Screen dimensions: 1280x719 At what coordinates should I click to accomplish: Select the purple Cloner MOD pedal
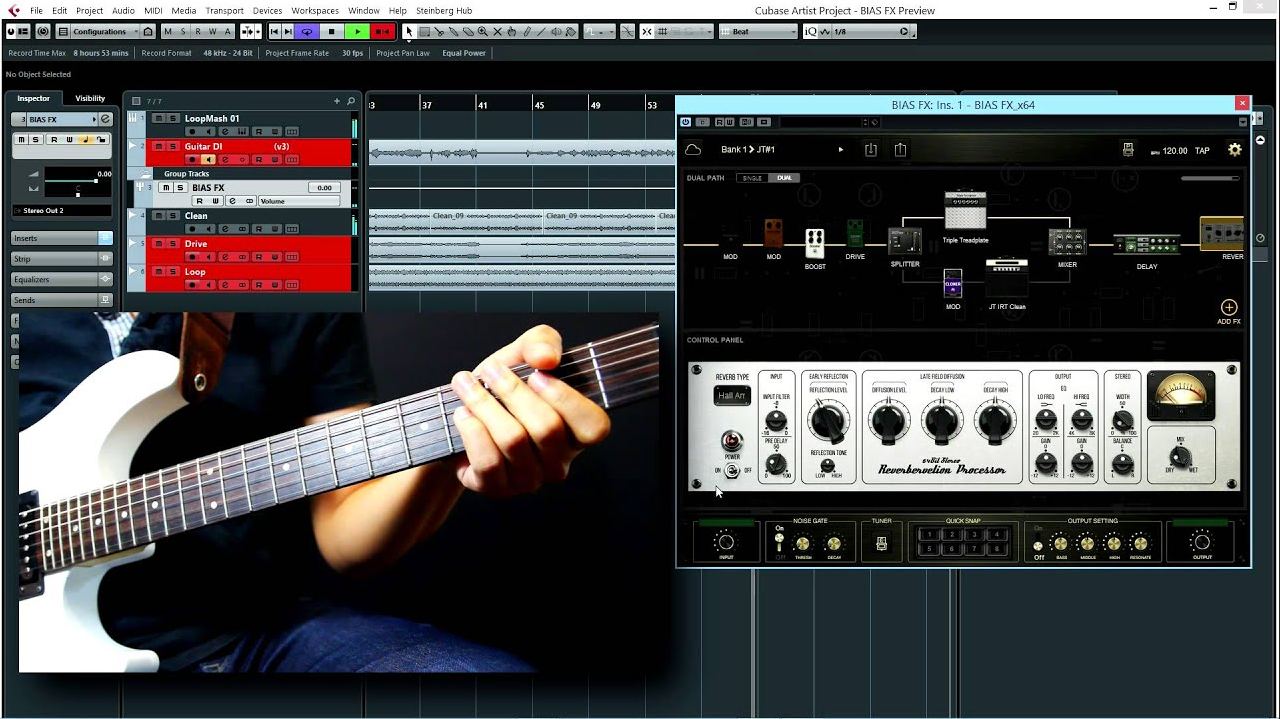tap(953, 284)
